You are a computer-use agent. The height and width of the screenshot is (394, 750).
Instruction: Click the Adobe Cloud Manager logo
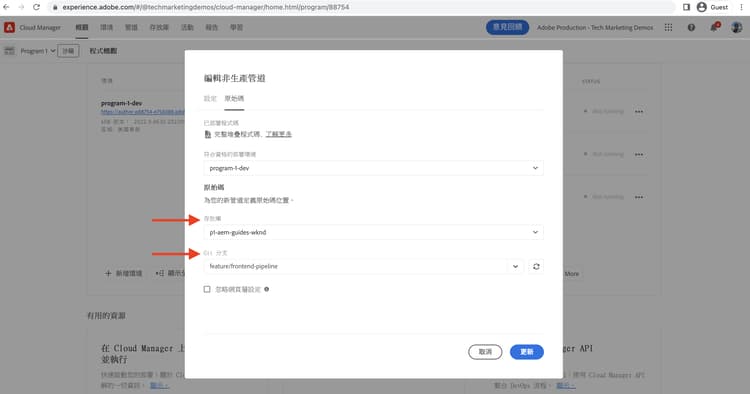pyautogui.click(x=9, y=27)
